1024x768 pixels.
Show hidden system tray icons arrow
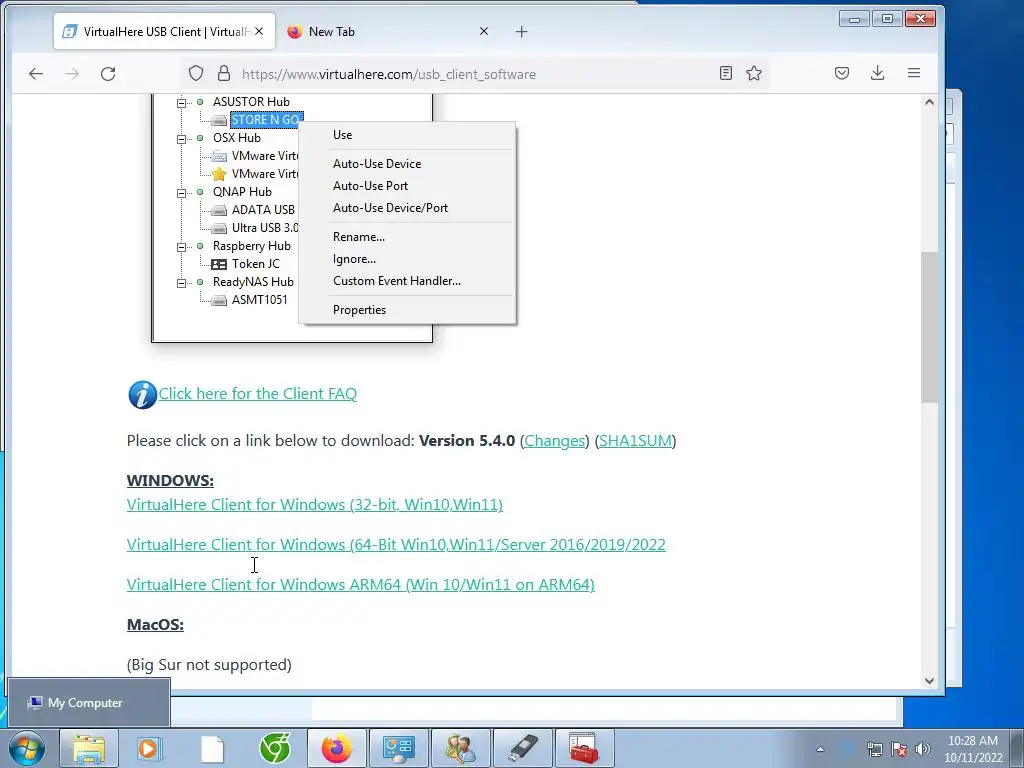pos(820,749)
